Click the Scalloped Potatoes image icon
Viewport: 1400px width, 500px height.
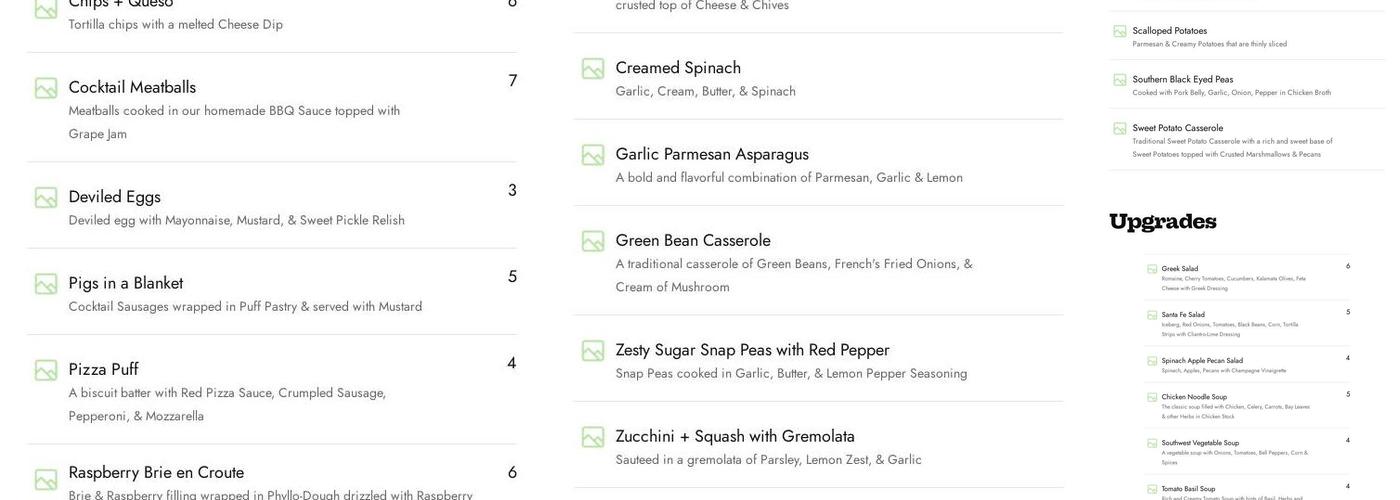click(x=1120, y=31)
